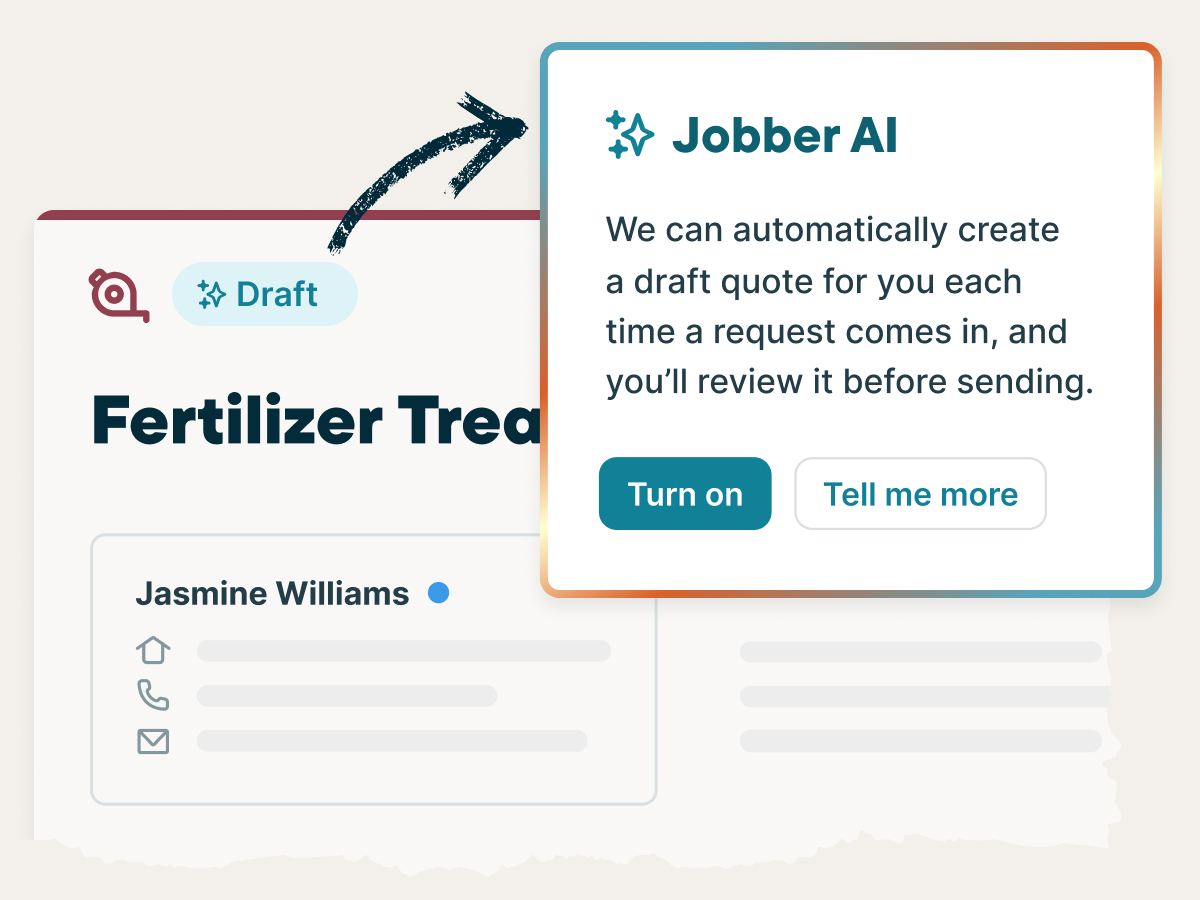
Task: Click the phone icon in client card
Action: coord(153,695)
